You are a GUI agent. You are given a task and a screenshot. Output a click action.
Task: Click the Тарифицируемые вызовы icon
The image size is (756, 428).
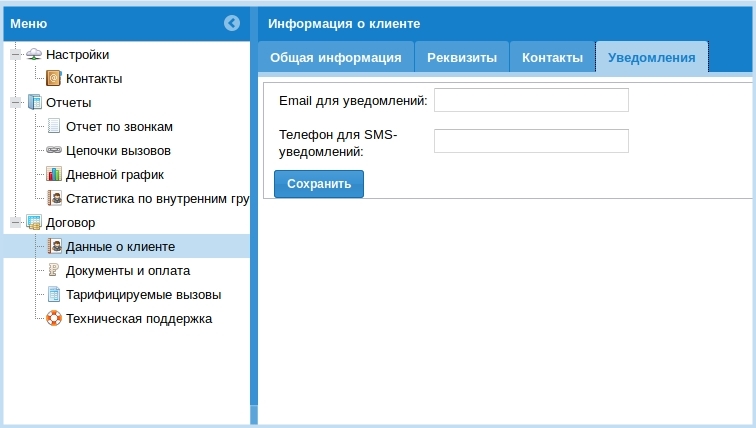(54, 295)
